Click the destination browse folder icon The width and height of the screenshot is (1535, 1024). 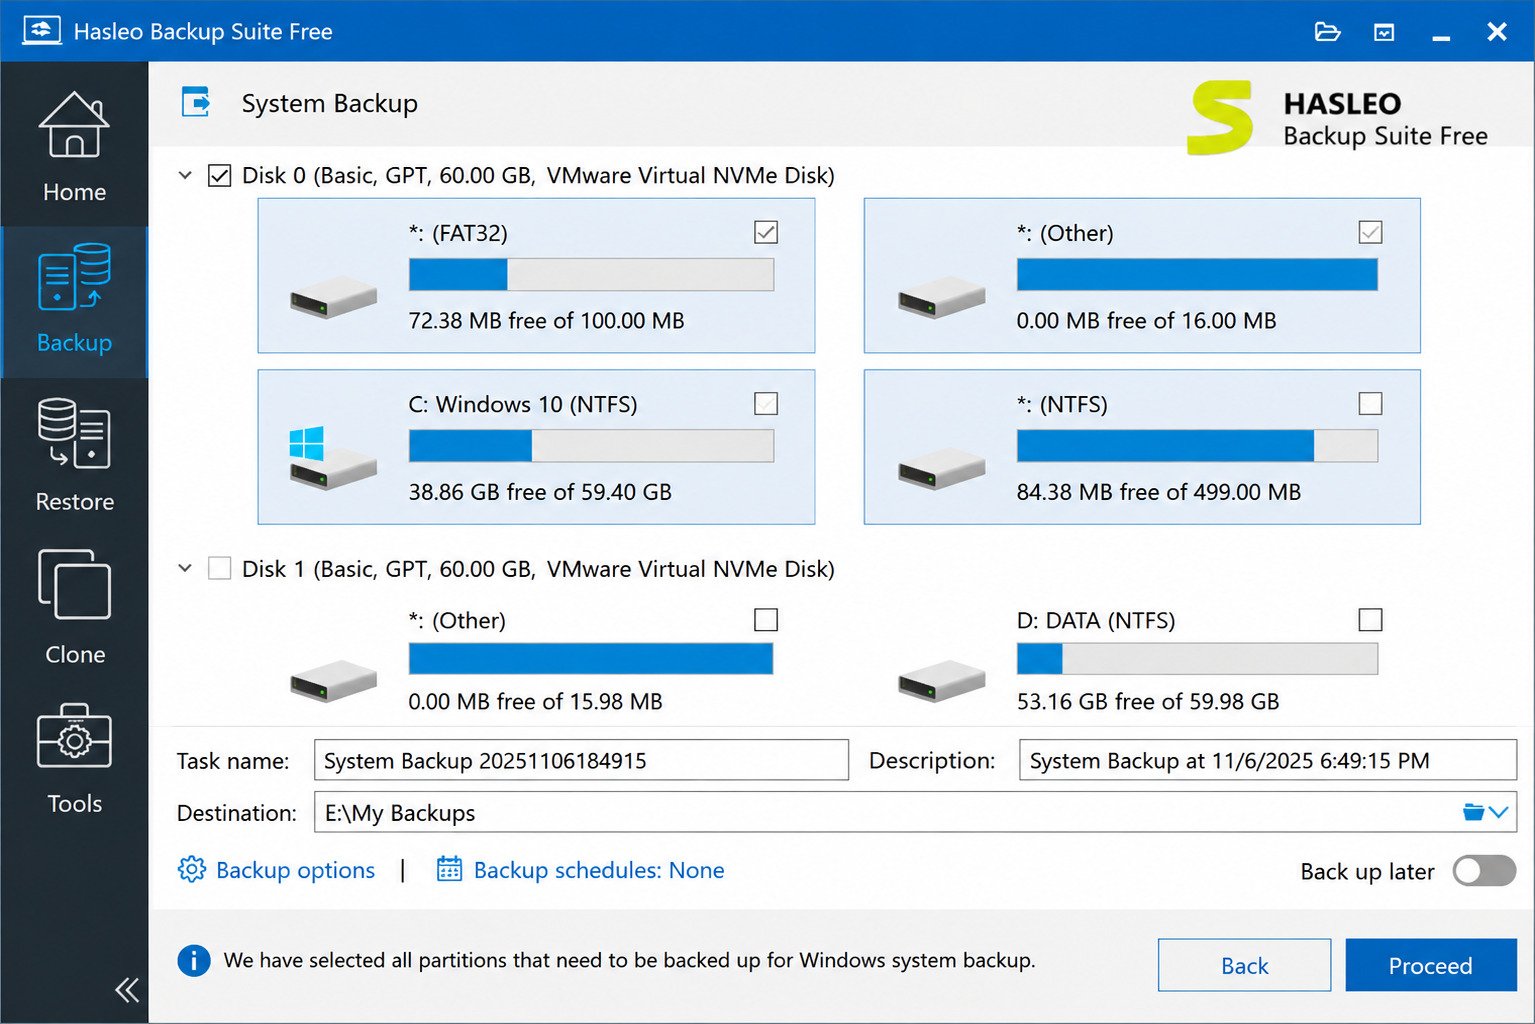[x=1473, y=812]
